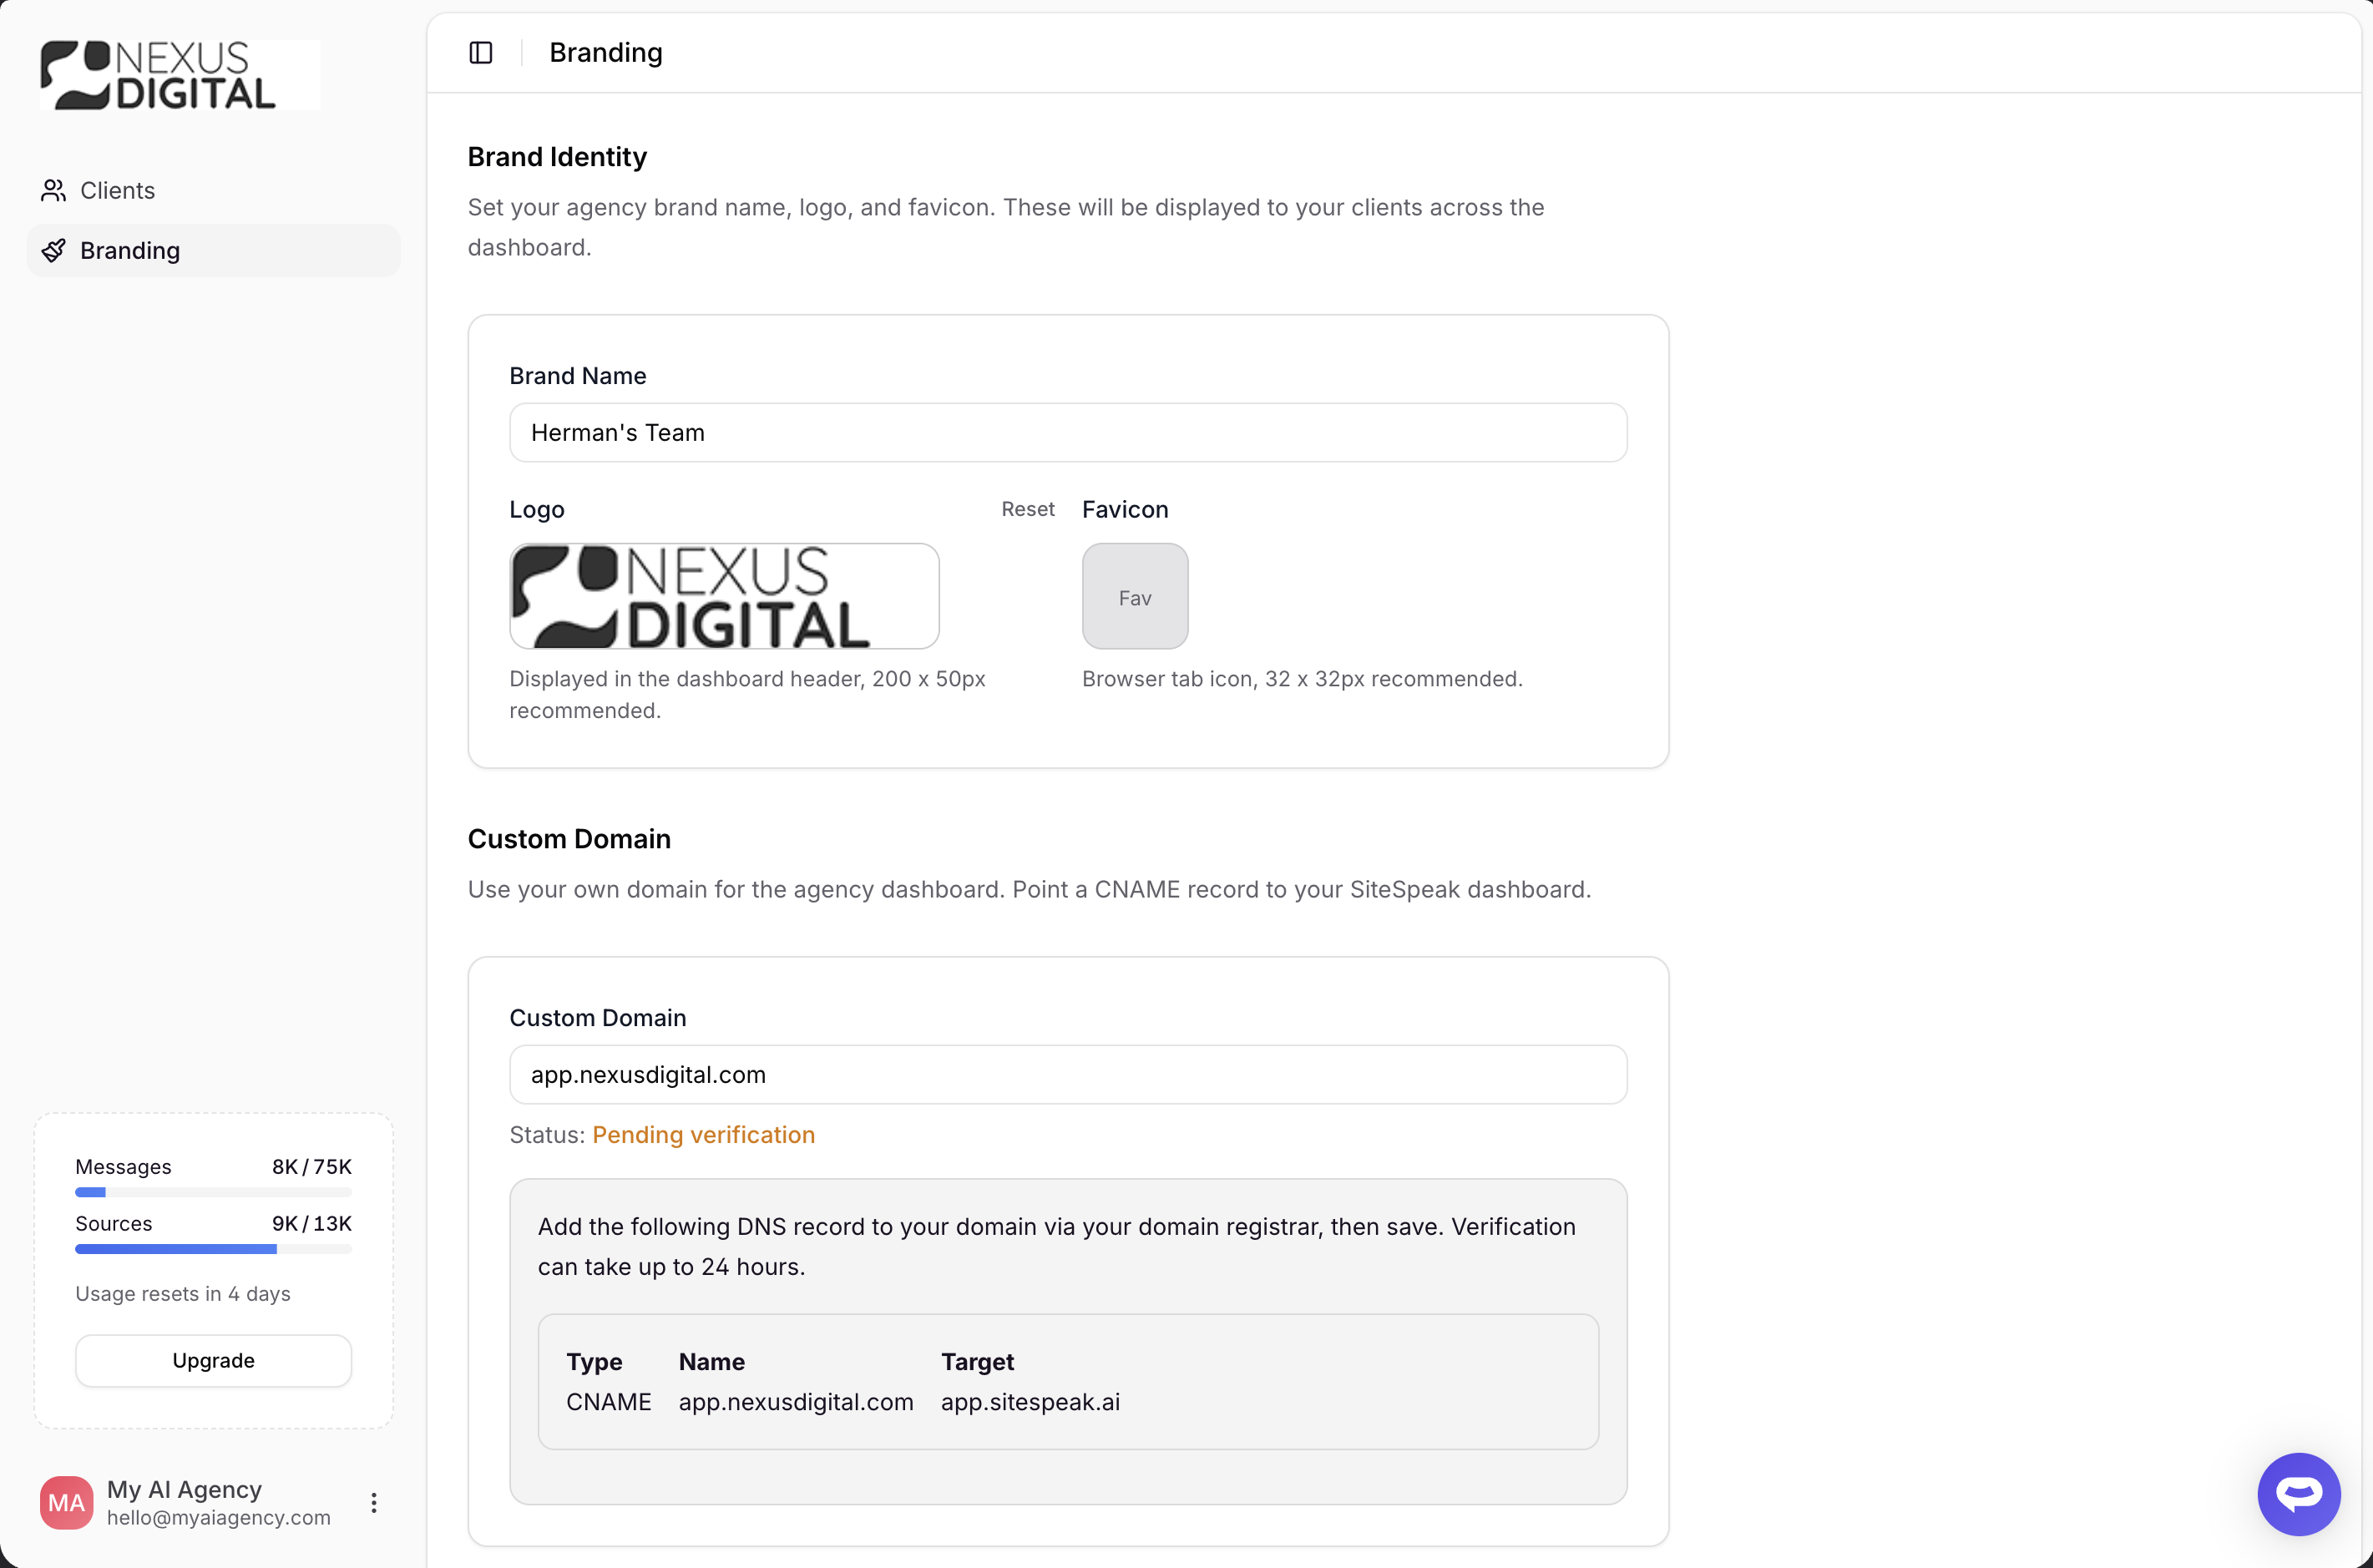Click the Pending verification status text
This screenshot has width=2373, height=1568.
(x=703, y=1135)
